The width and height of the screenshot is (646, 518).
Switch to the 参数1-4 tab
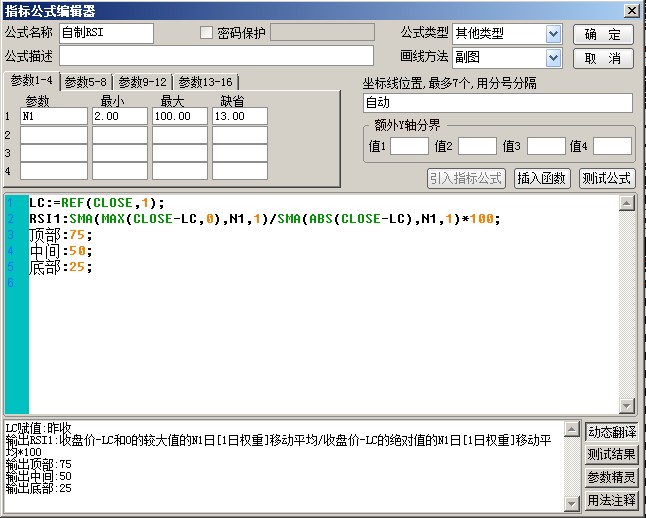pyautogui.click(x=32, y=80)
